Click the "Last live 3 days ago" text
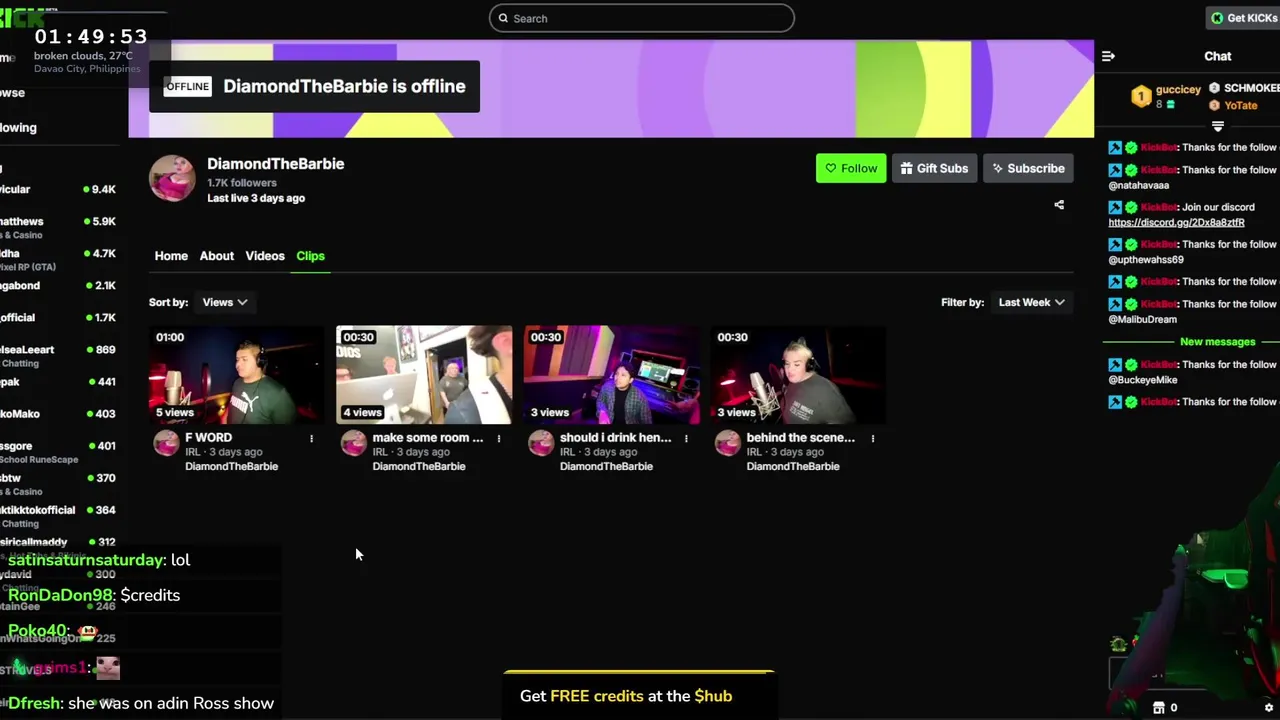Image resolution: width=1280 pixels, height=720 pixels. (256, 198)
